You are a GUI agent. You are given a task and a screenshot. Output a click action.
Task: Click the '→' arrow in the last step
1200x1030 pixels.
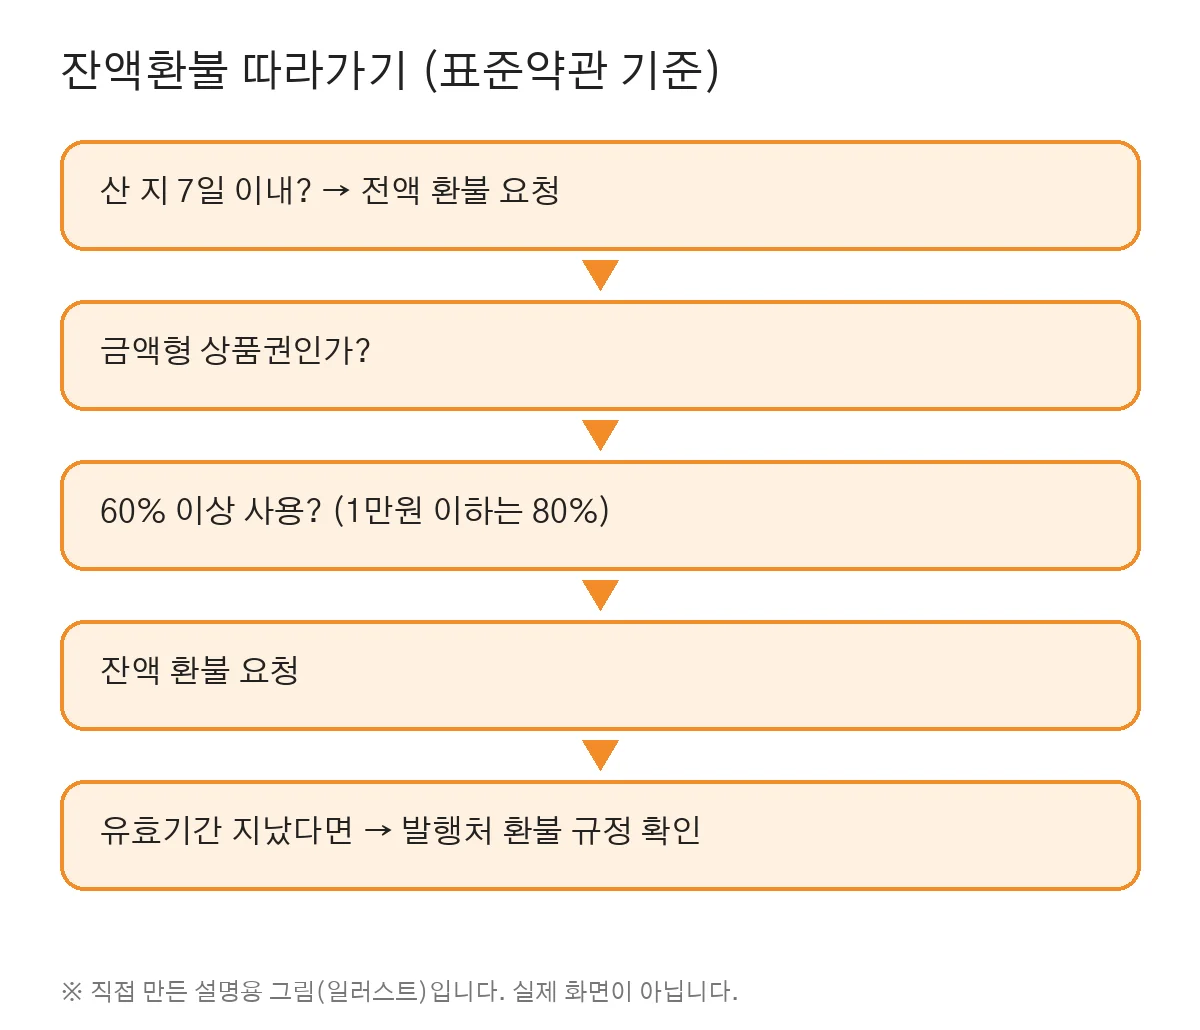pos(377,831)
